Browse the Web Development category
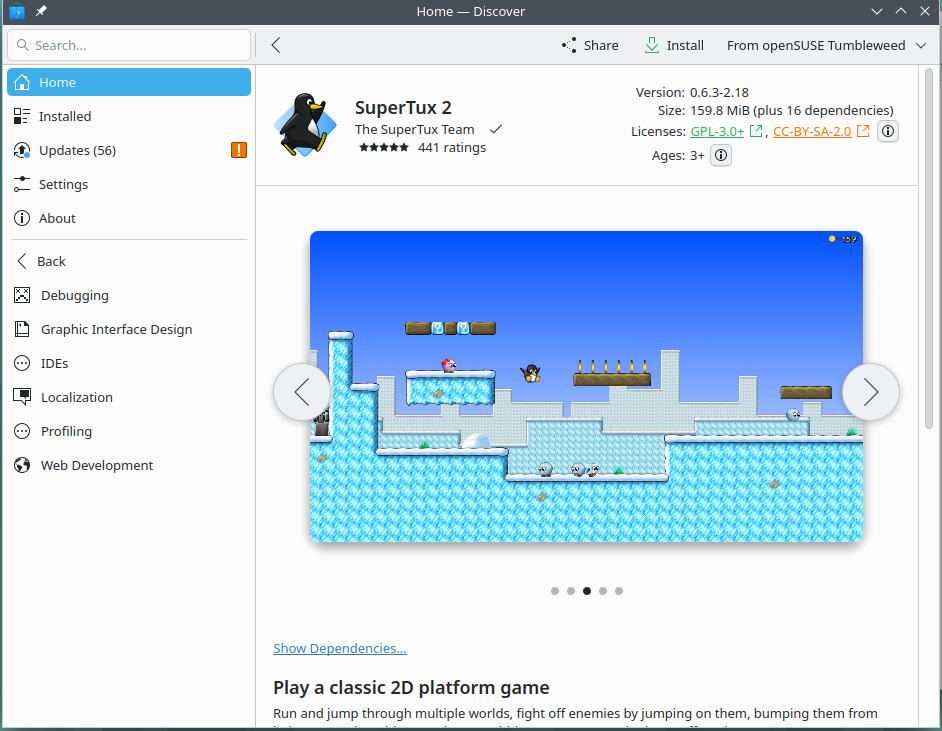 point(129,465)
